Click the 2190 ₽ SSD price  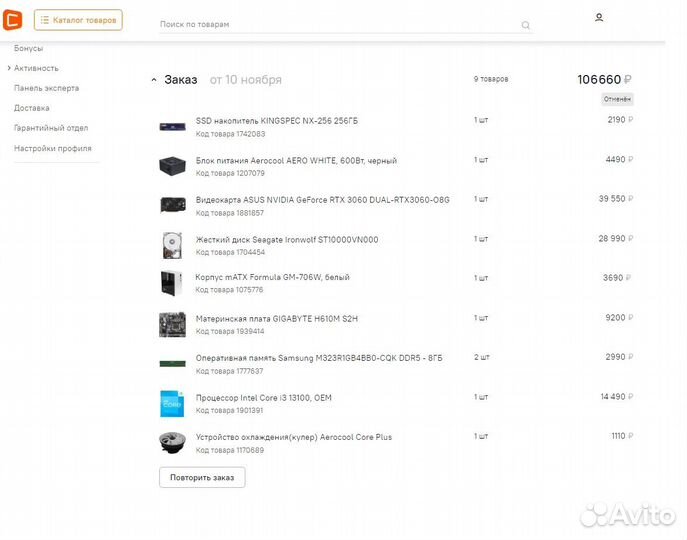pyautogui.click(x=620, y=120)
